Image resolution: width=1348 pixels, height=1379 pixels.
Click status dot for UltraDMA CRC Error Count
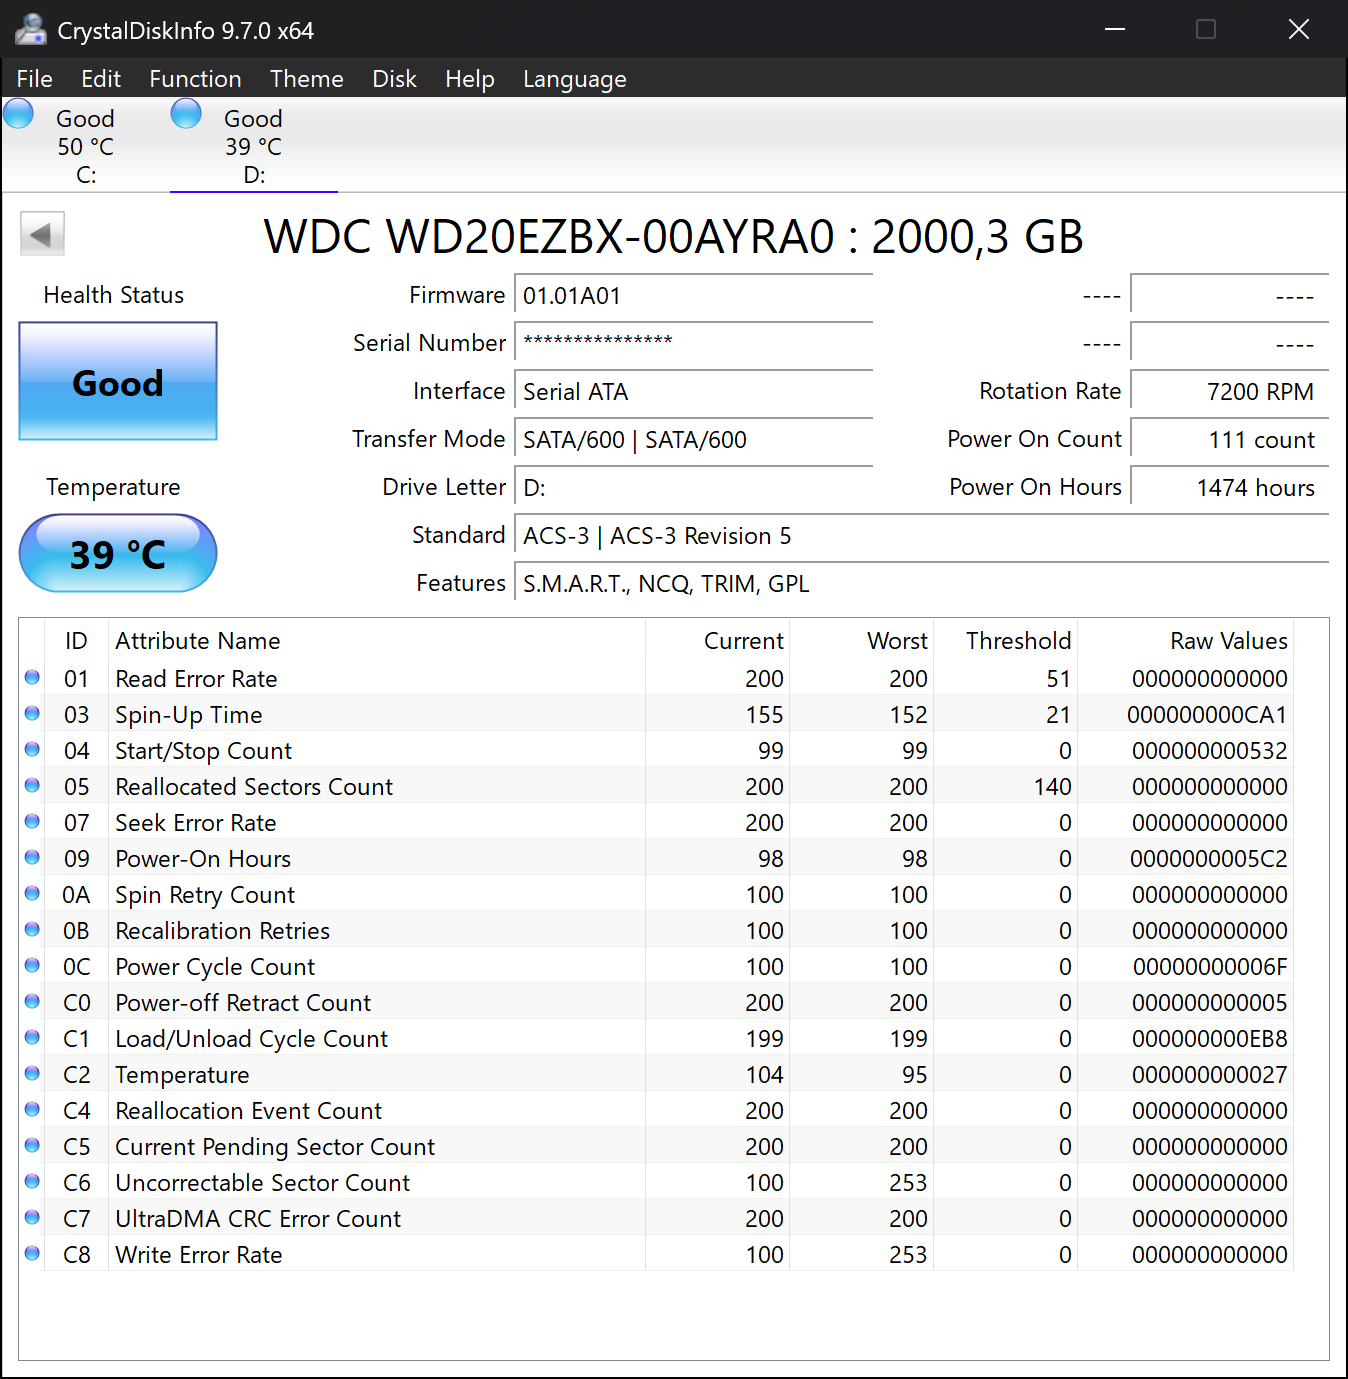click(32, 1218)
